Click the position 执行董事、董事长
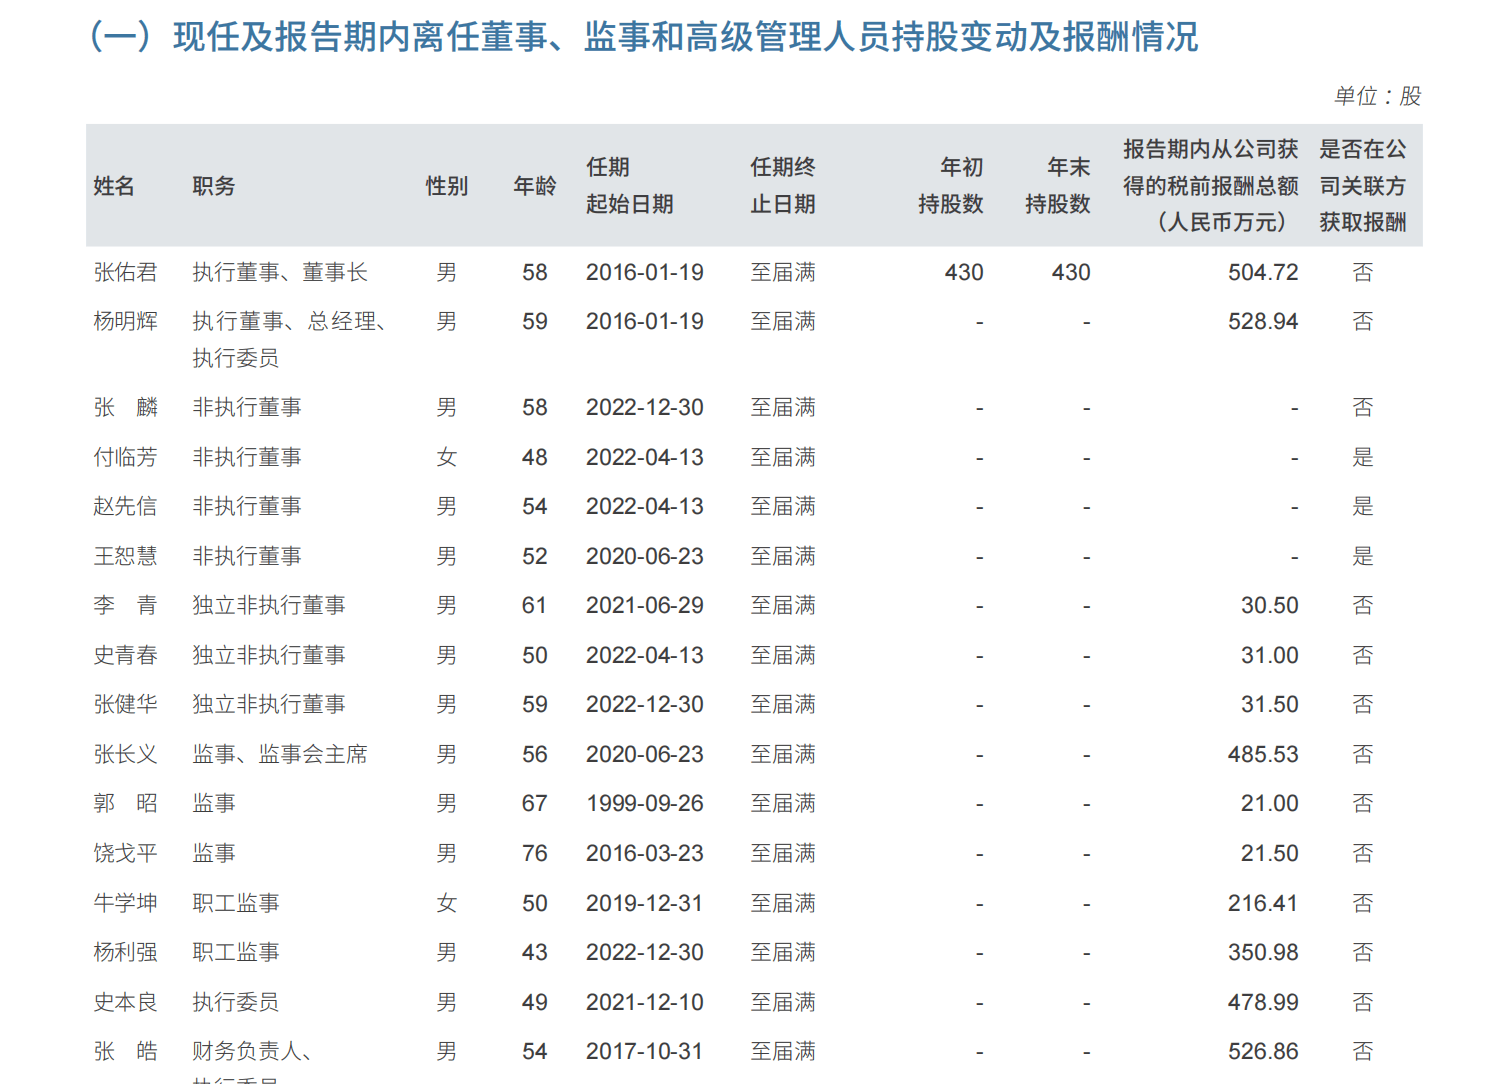Viewport: 1502px width, 1084px height. (280, 272)
